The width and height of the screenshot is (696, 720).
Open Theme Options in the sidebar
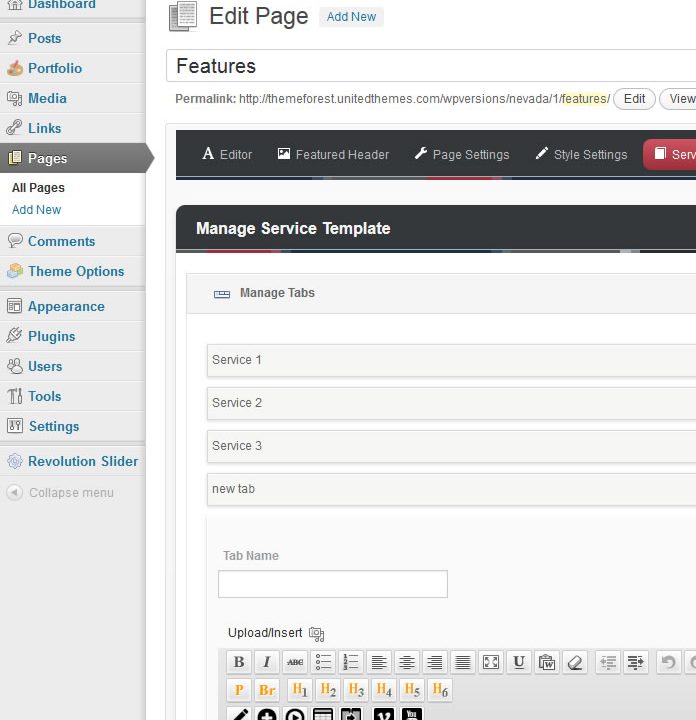76,271
